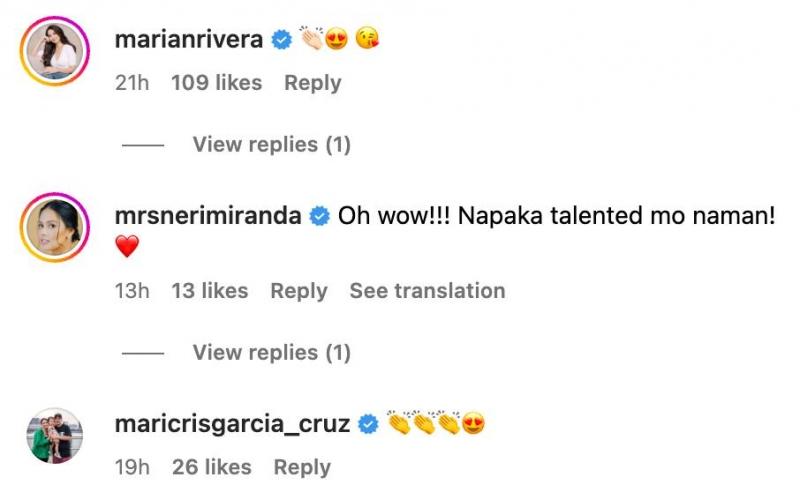Reply to marianrivera's comment

point(312,83)
